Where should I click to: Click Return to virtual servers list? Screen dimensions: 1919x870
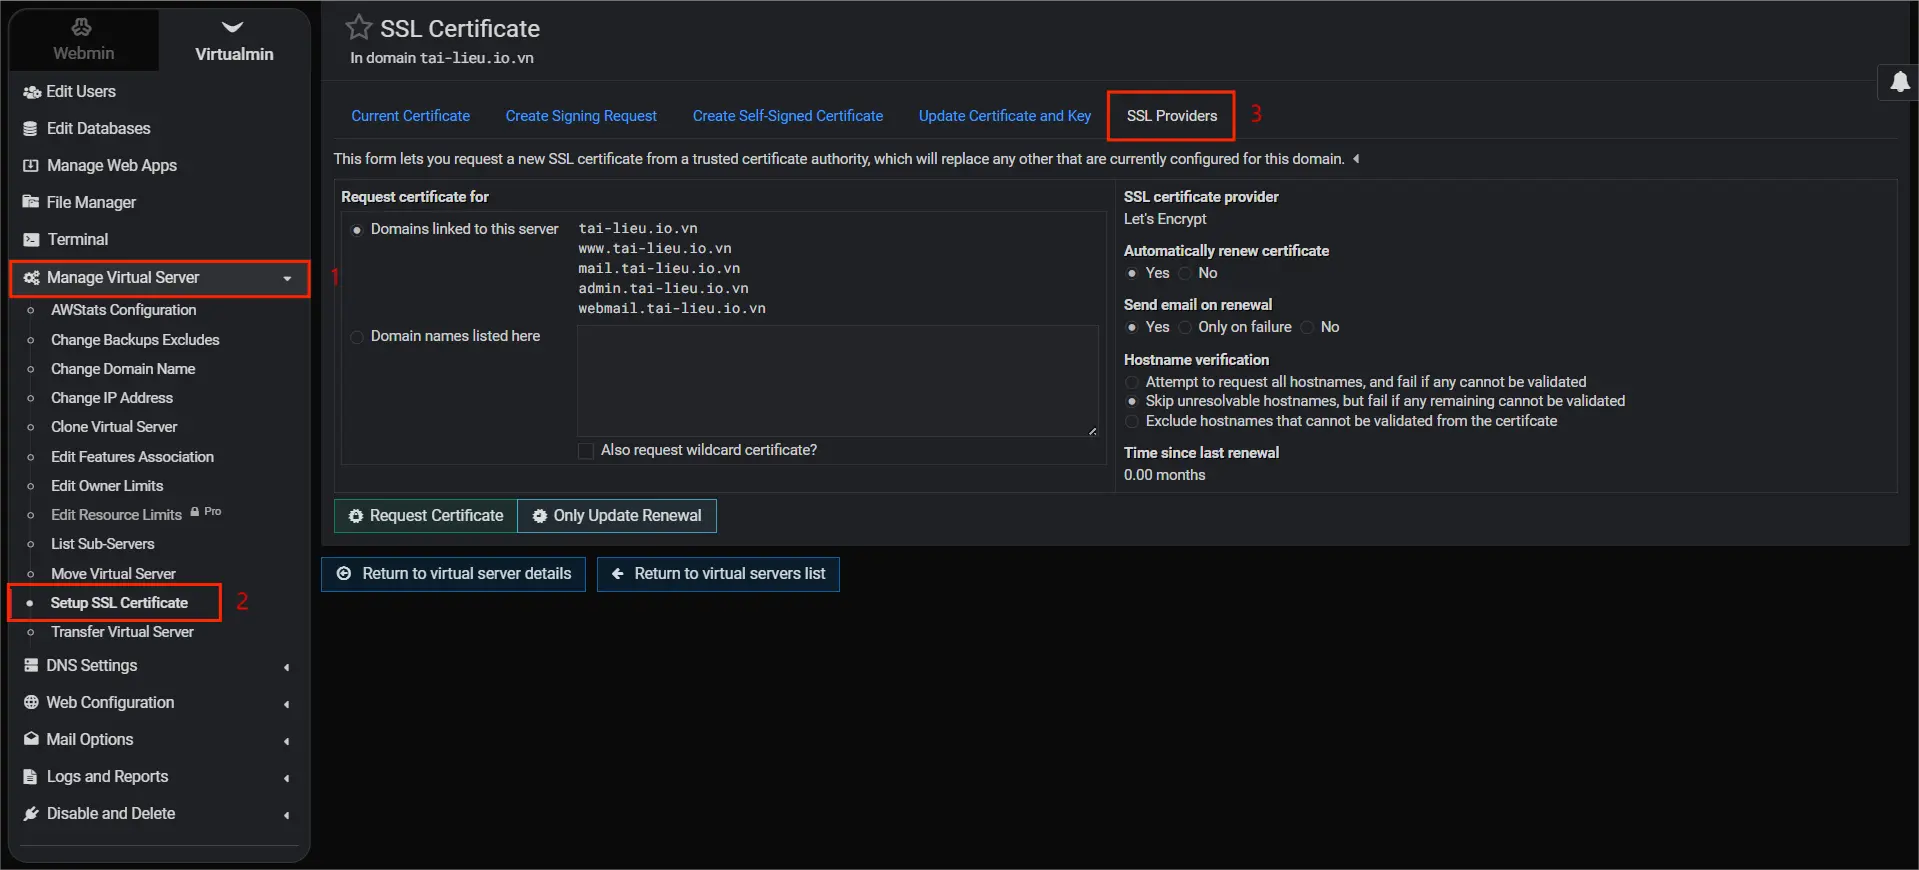click(x=718, y=574)
